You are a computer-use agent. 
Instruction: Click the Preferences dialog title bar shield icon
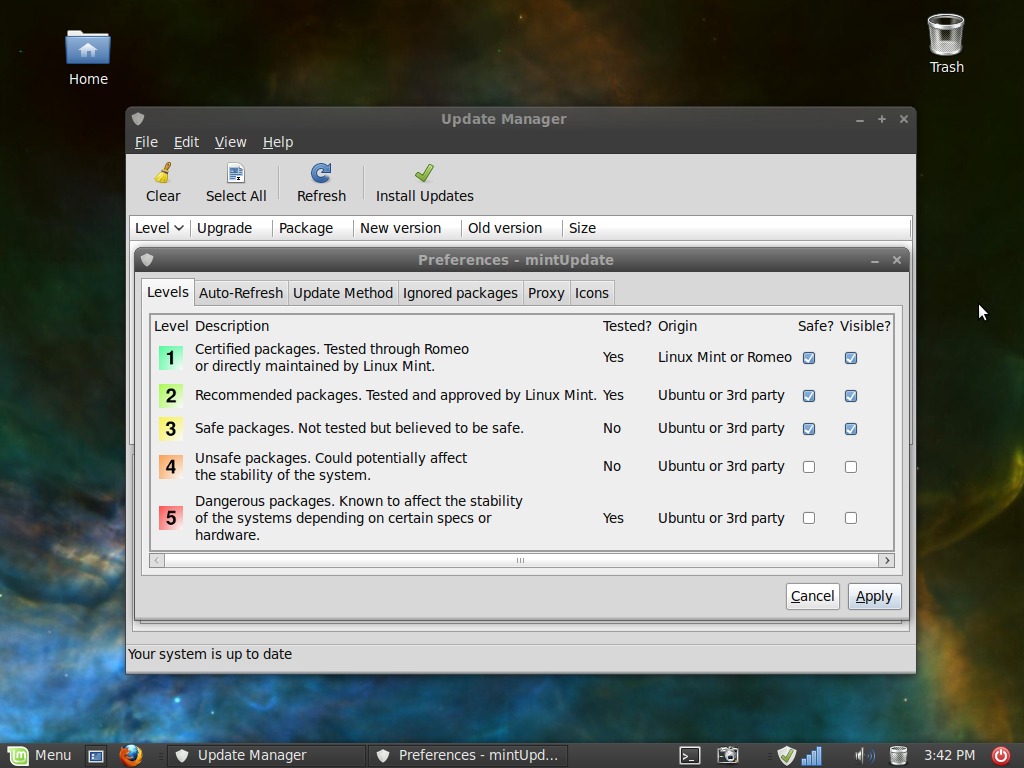[x=147, y=260]
